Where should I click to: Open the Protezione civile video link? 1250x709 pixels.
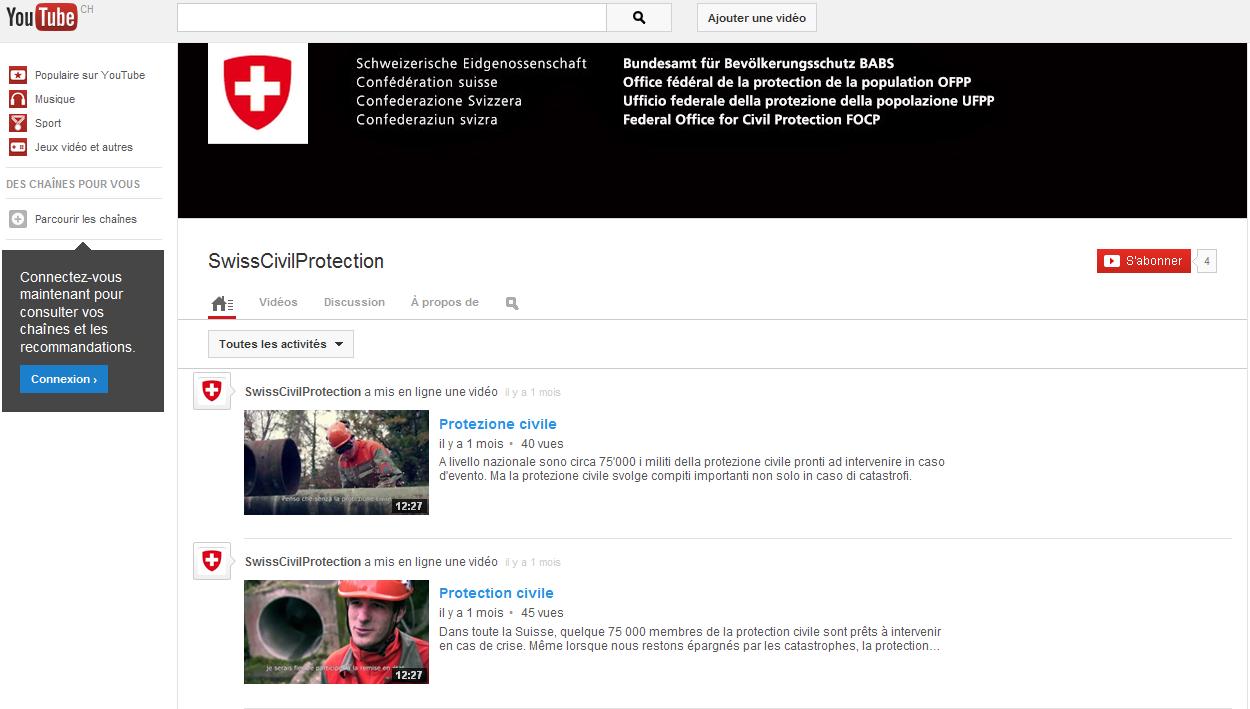tap(497, 424)
